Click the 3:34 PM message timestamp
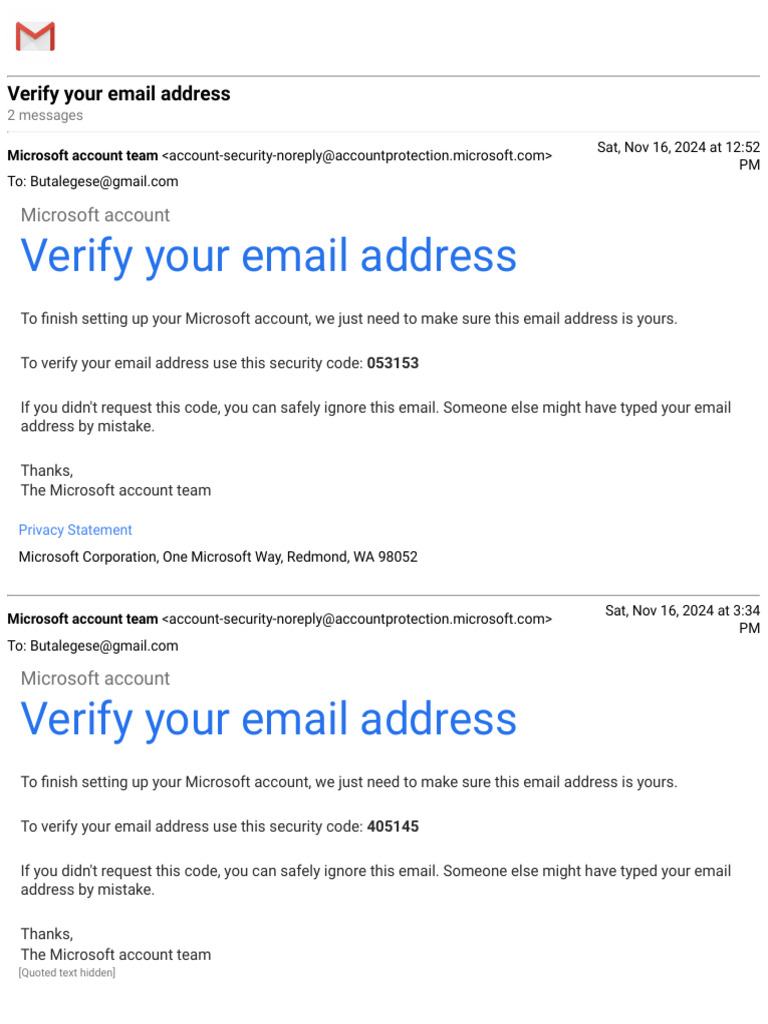This screenshot has height=1024, width=768. pos(682,619)
